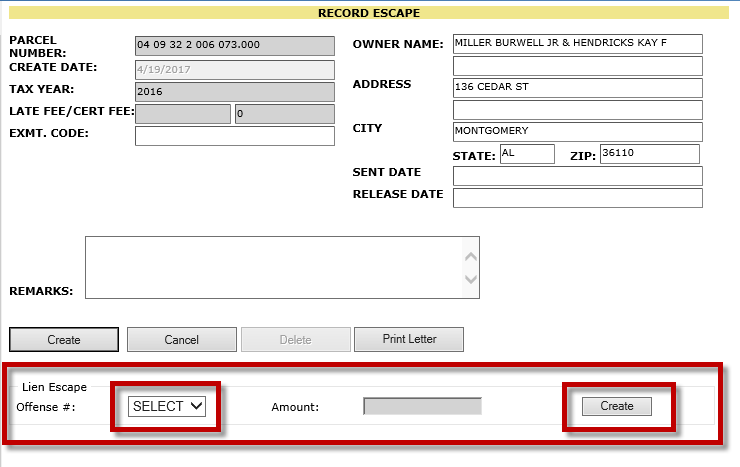
Task: Click the Tax Year field showing 2016
Action: point(235,92)
